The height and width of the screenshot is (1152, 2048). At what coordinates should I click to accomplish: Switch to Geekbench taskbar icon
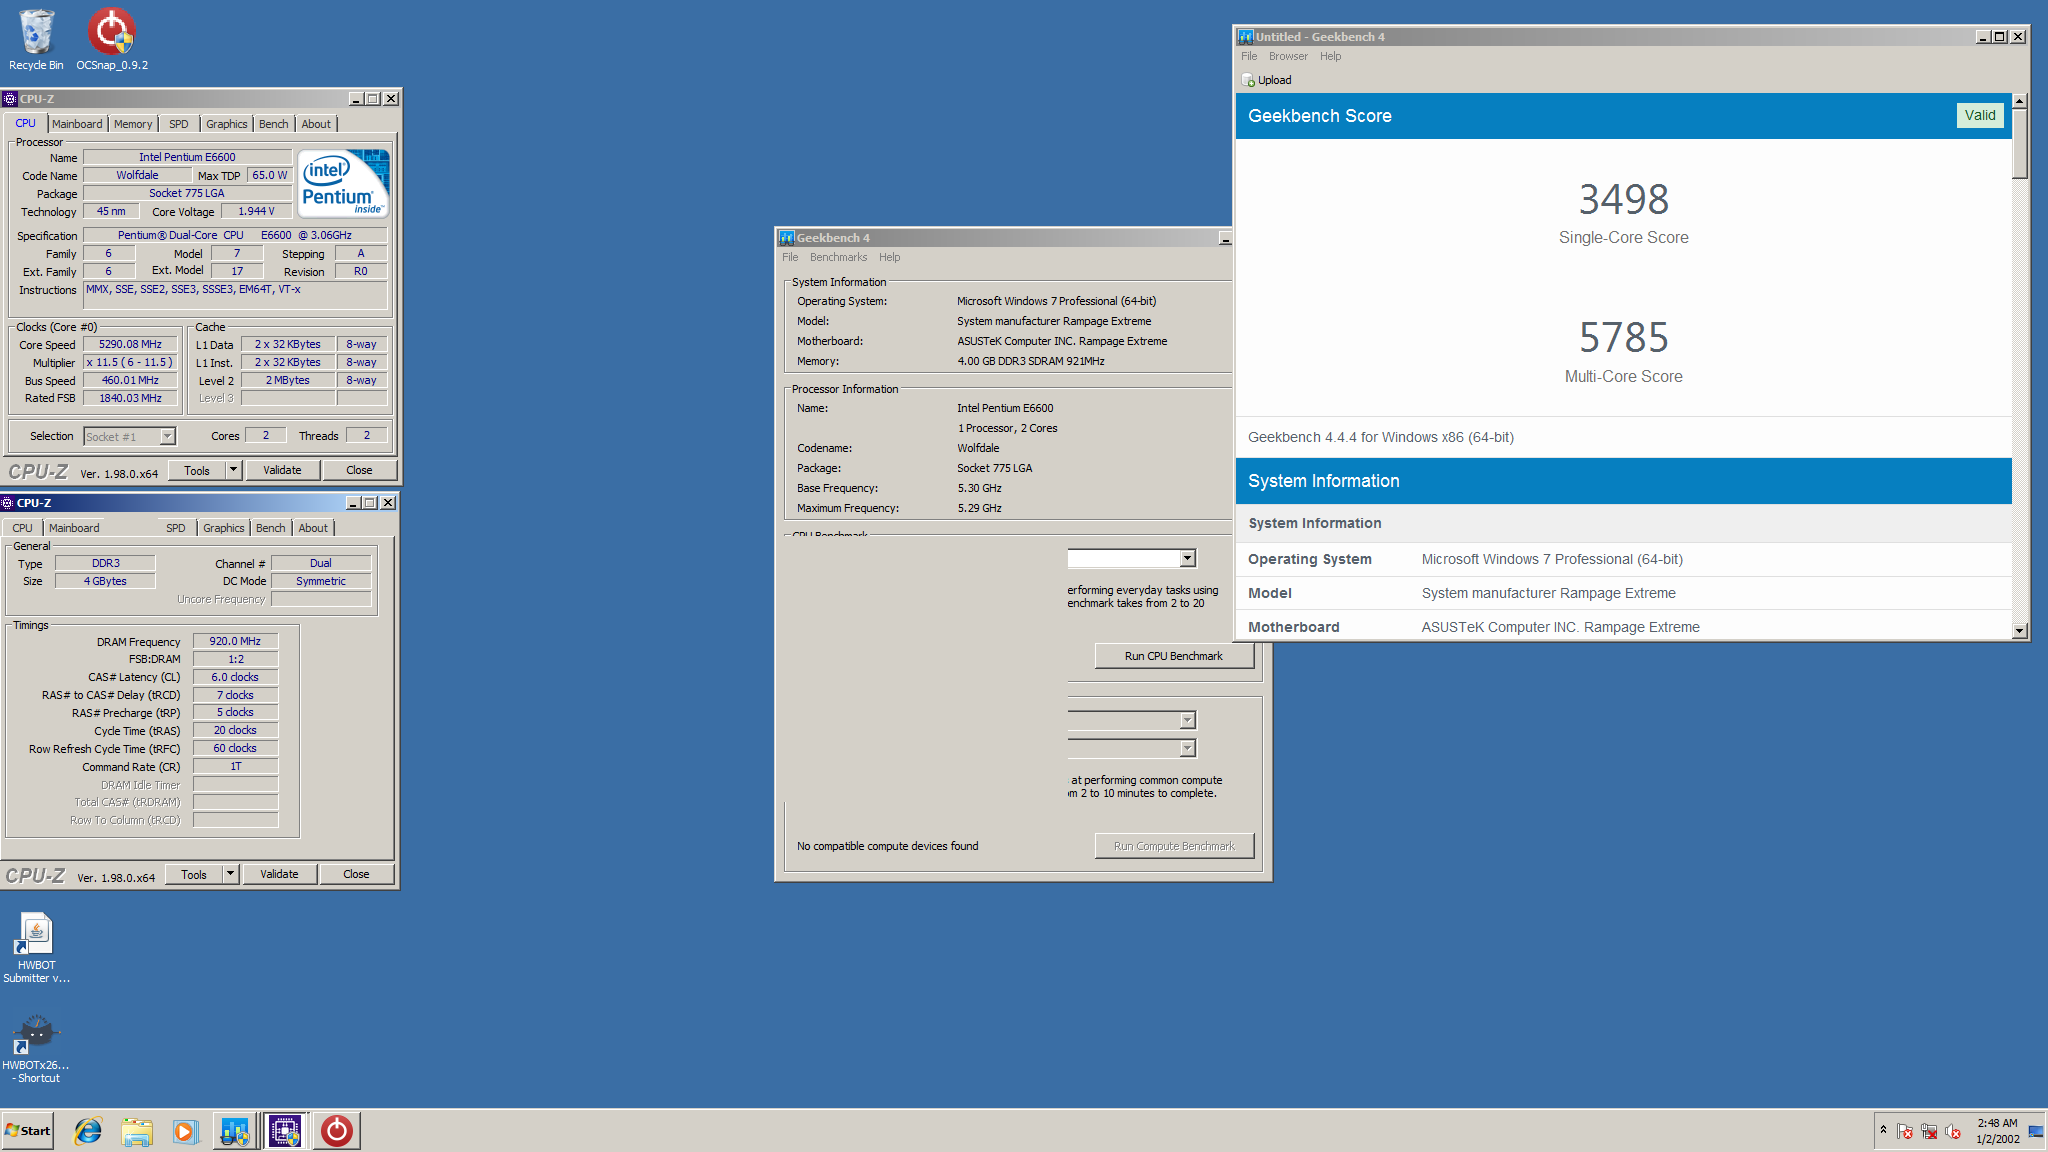tap(235, 1131)
